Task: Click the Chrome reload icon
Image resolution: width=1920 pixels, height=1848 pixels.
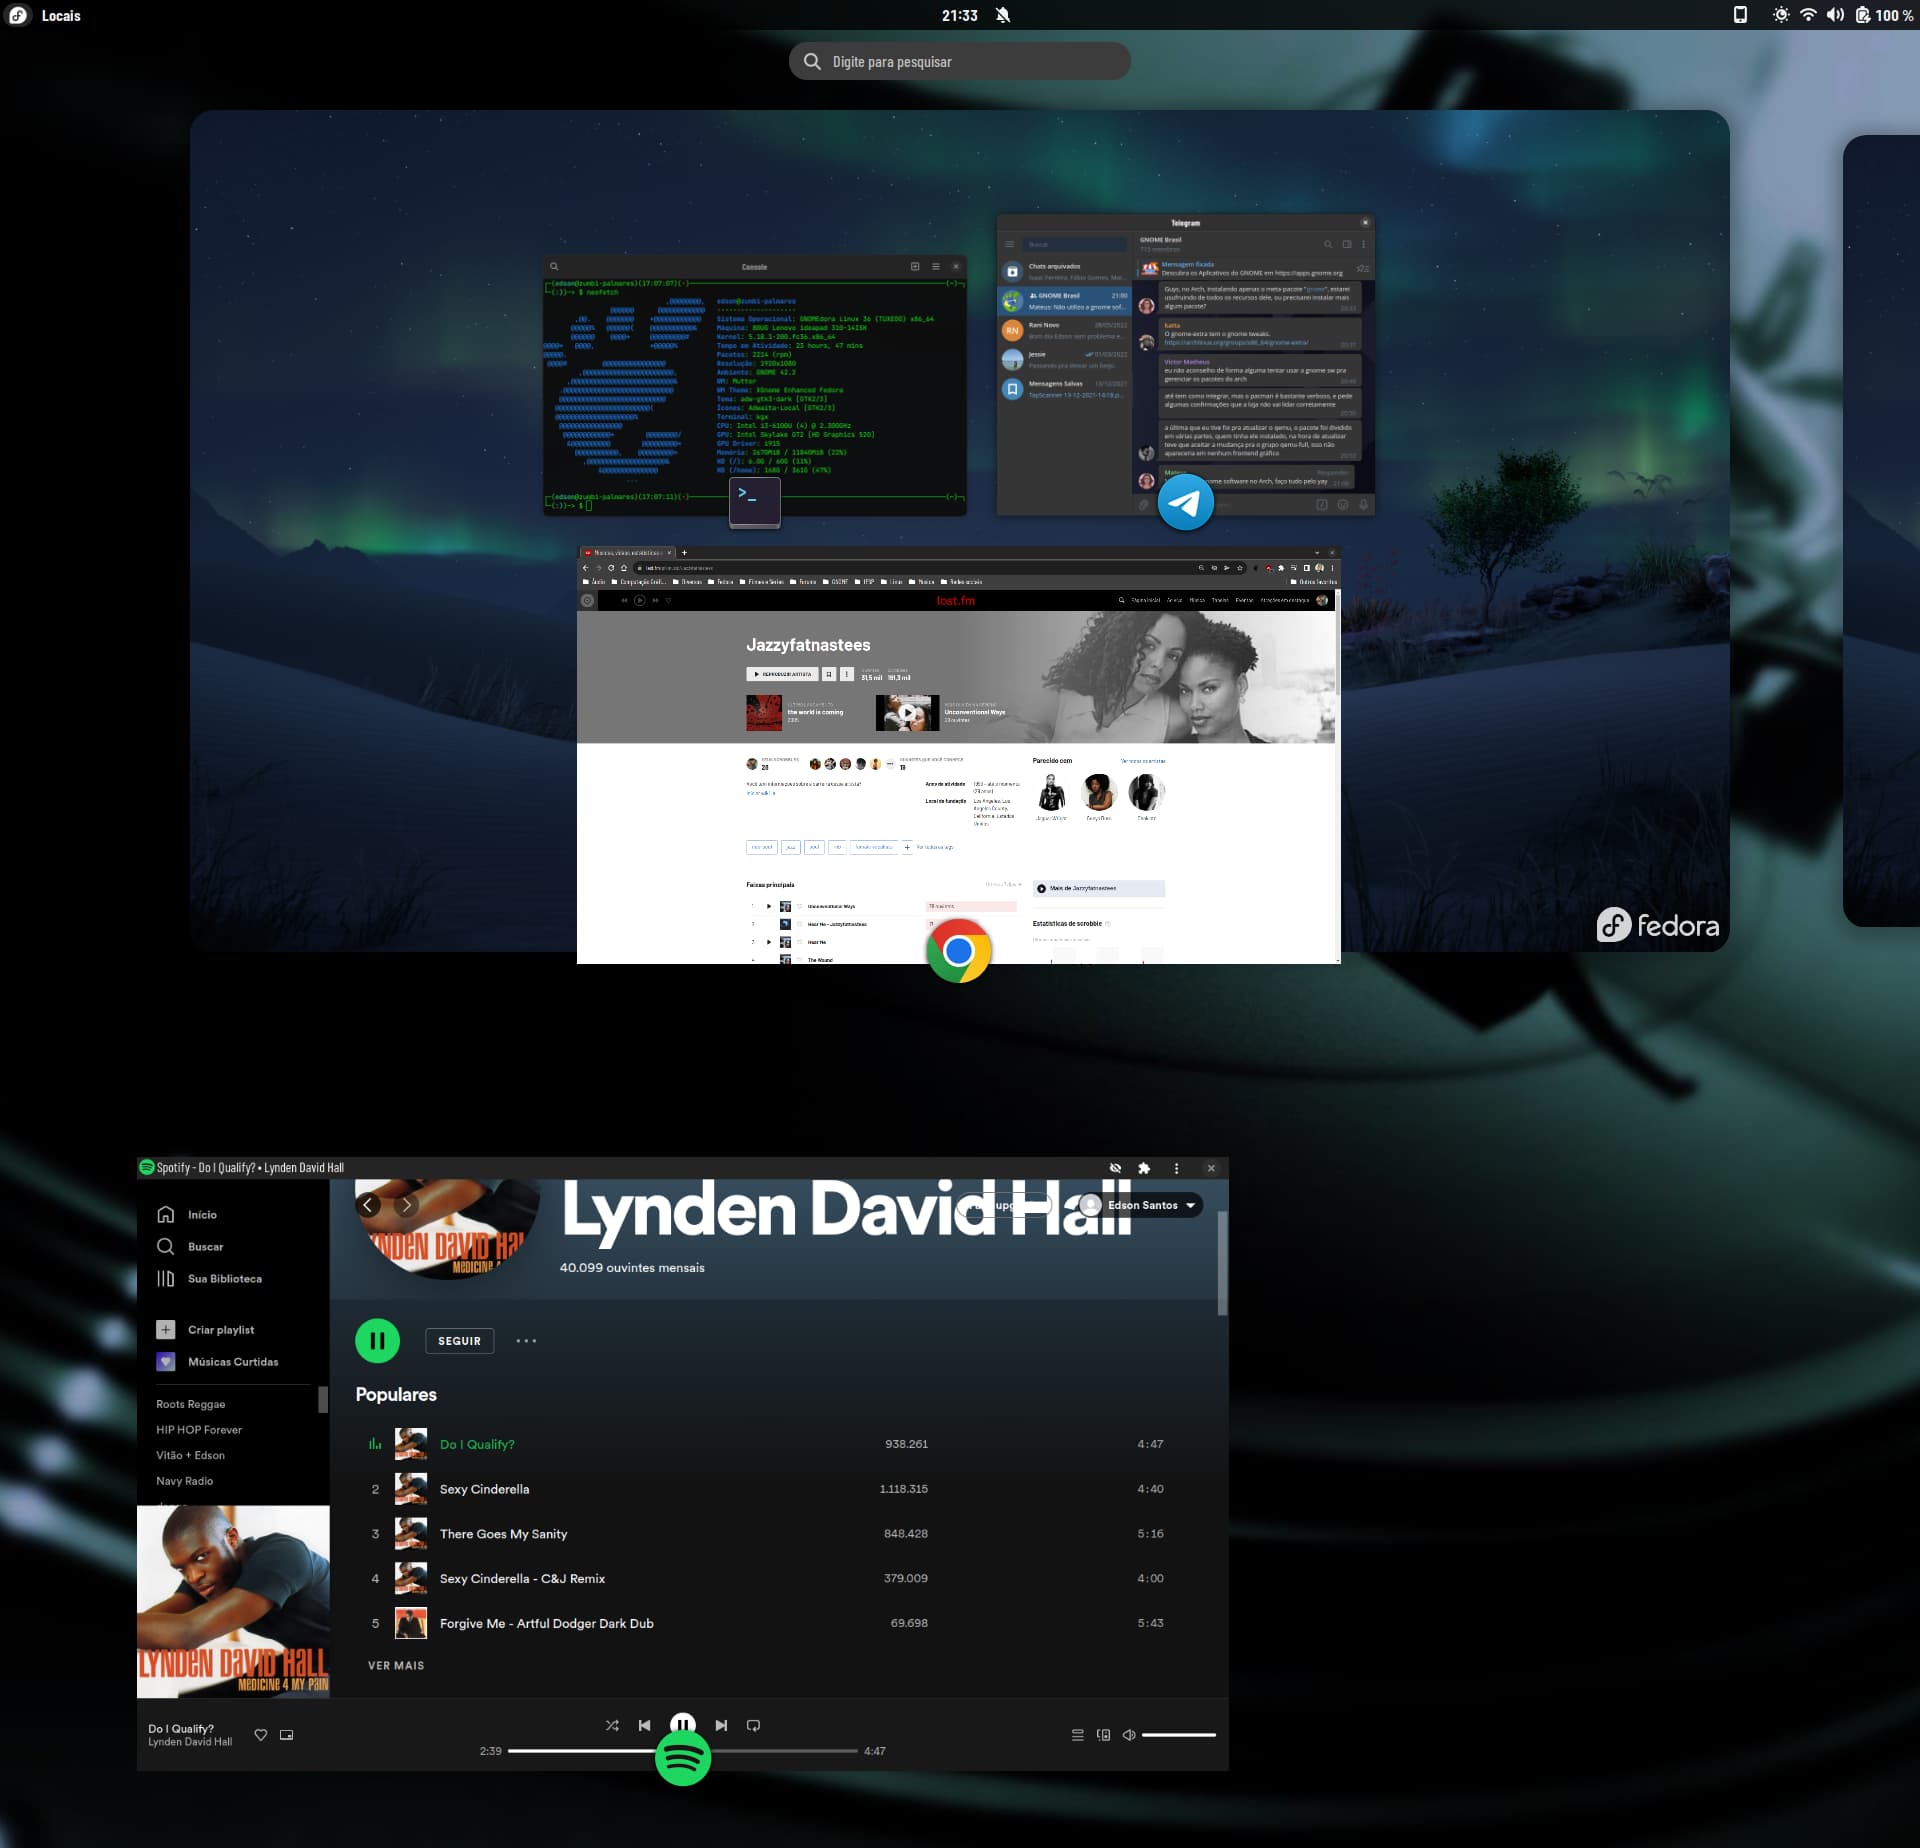Action: click(x=611, y=567)
